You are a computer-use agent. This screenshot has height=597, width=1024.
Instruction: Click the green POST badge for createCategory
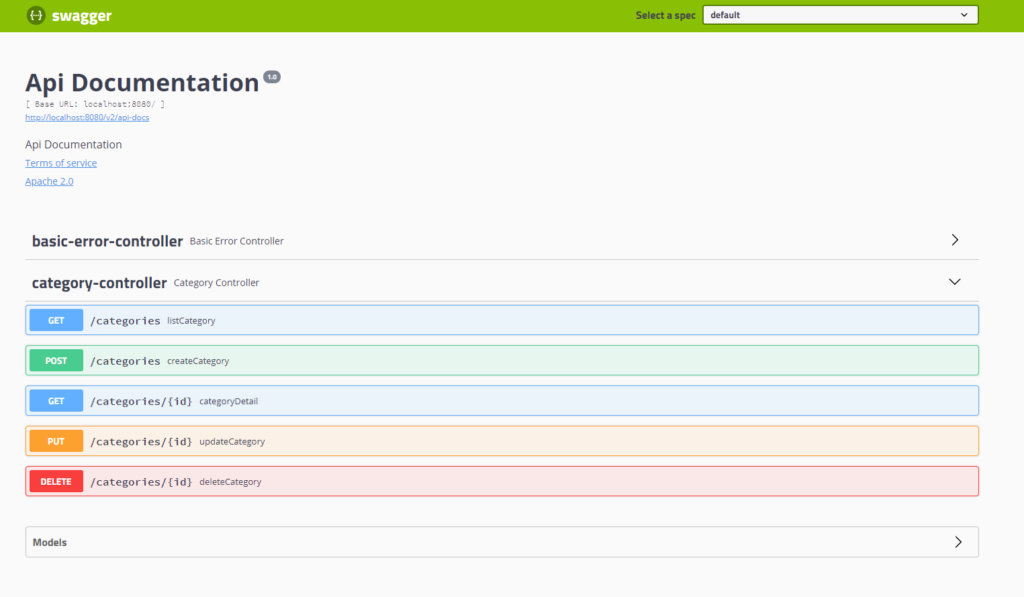(x=56, y=360)
